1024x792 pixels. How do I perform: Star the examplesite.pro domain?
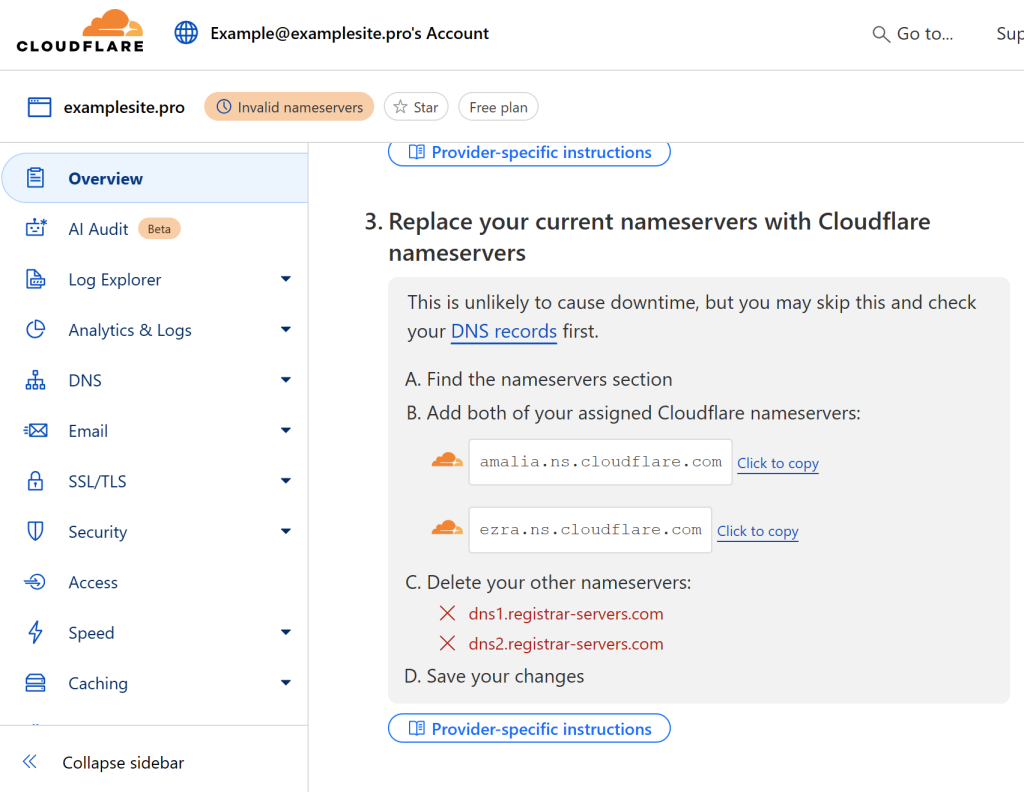click(416, 107)
